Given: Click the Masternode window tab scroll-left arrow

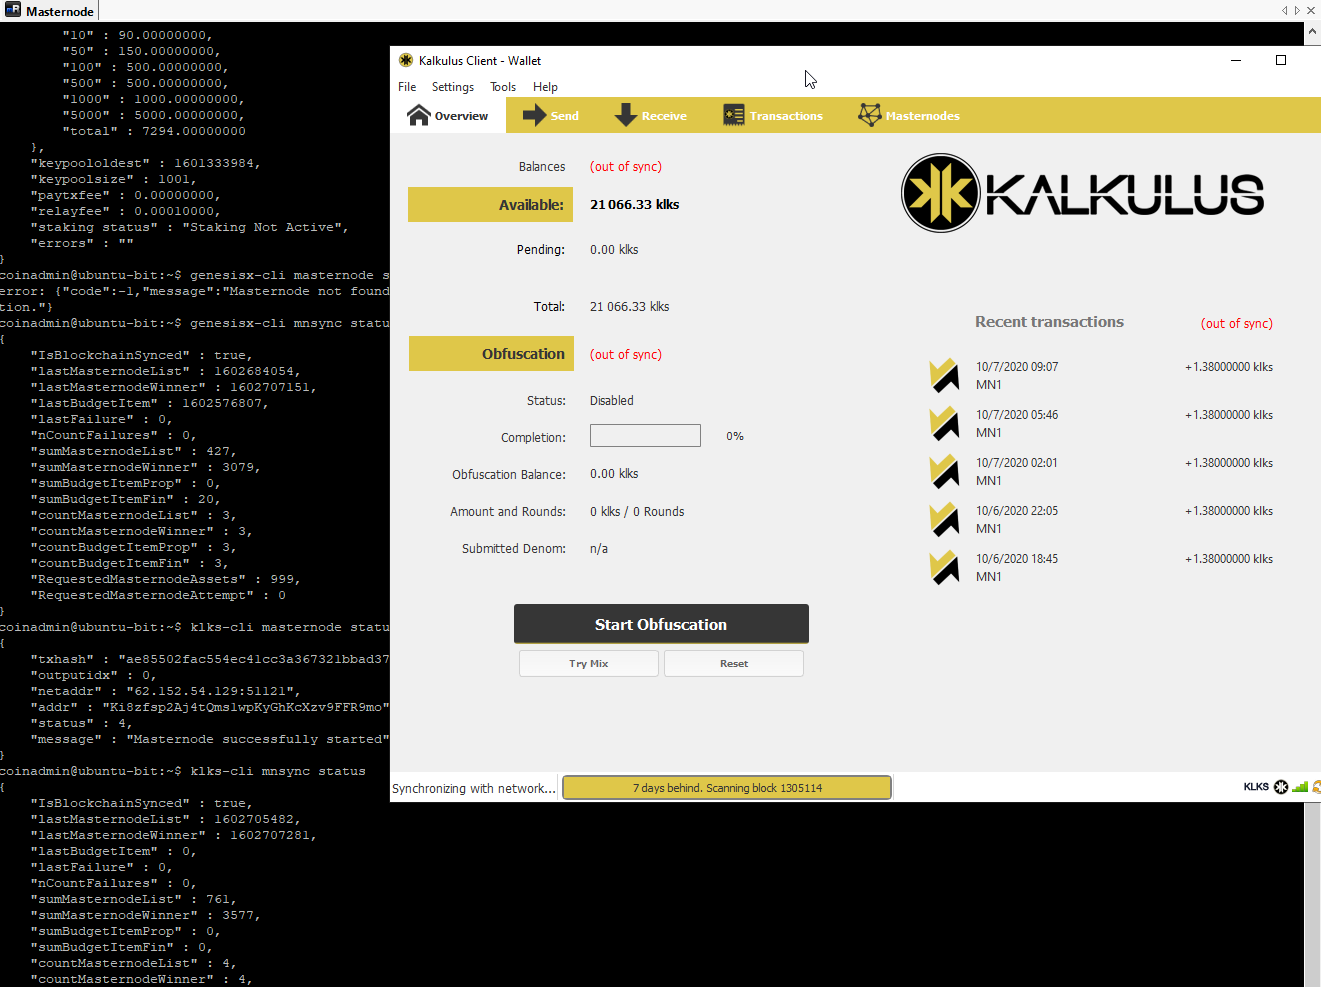Looking at the screenshot, I should pos(1285,11).
